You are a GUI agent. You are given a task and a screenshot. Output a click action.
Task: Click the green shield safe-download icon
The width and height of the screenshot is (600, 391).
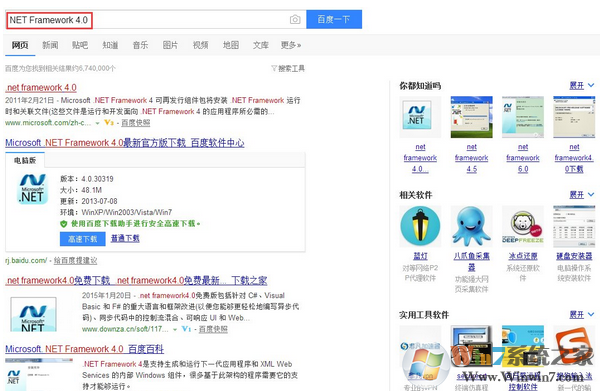[x=64, y=224]
